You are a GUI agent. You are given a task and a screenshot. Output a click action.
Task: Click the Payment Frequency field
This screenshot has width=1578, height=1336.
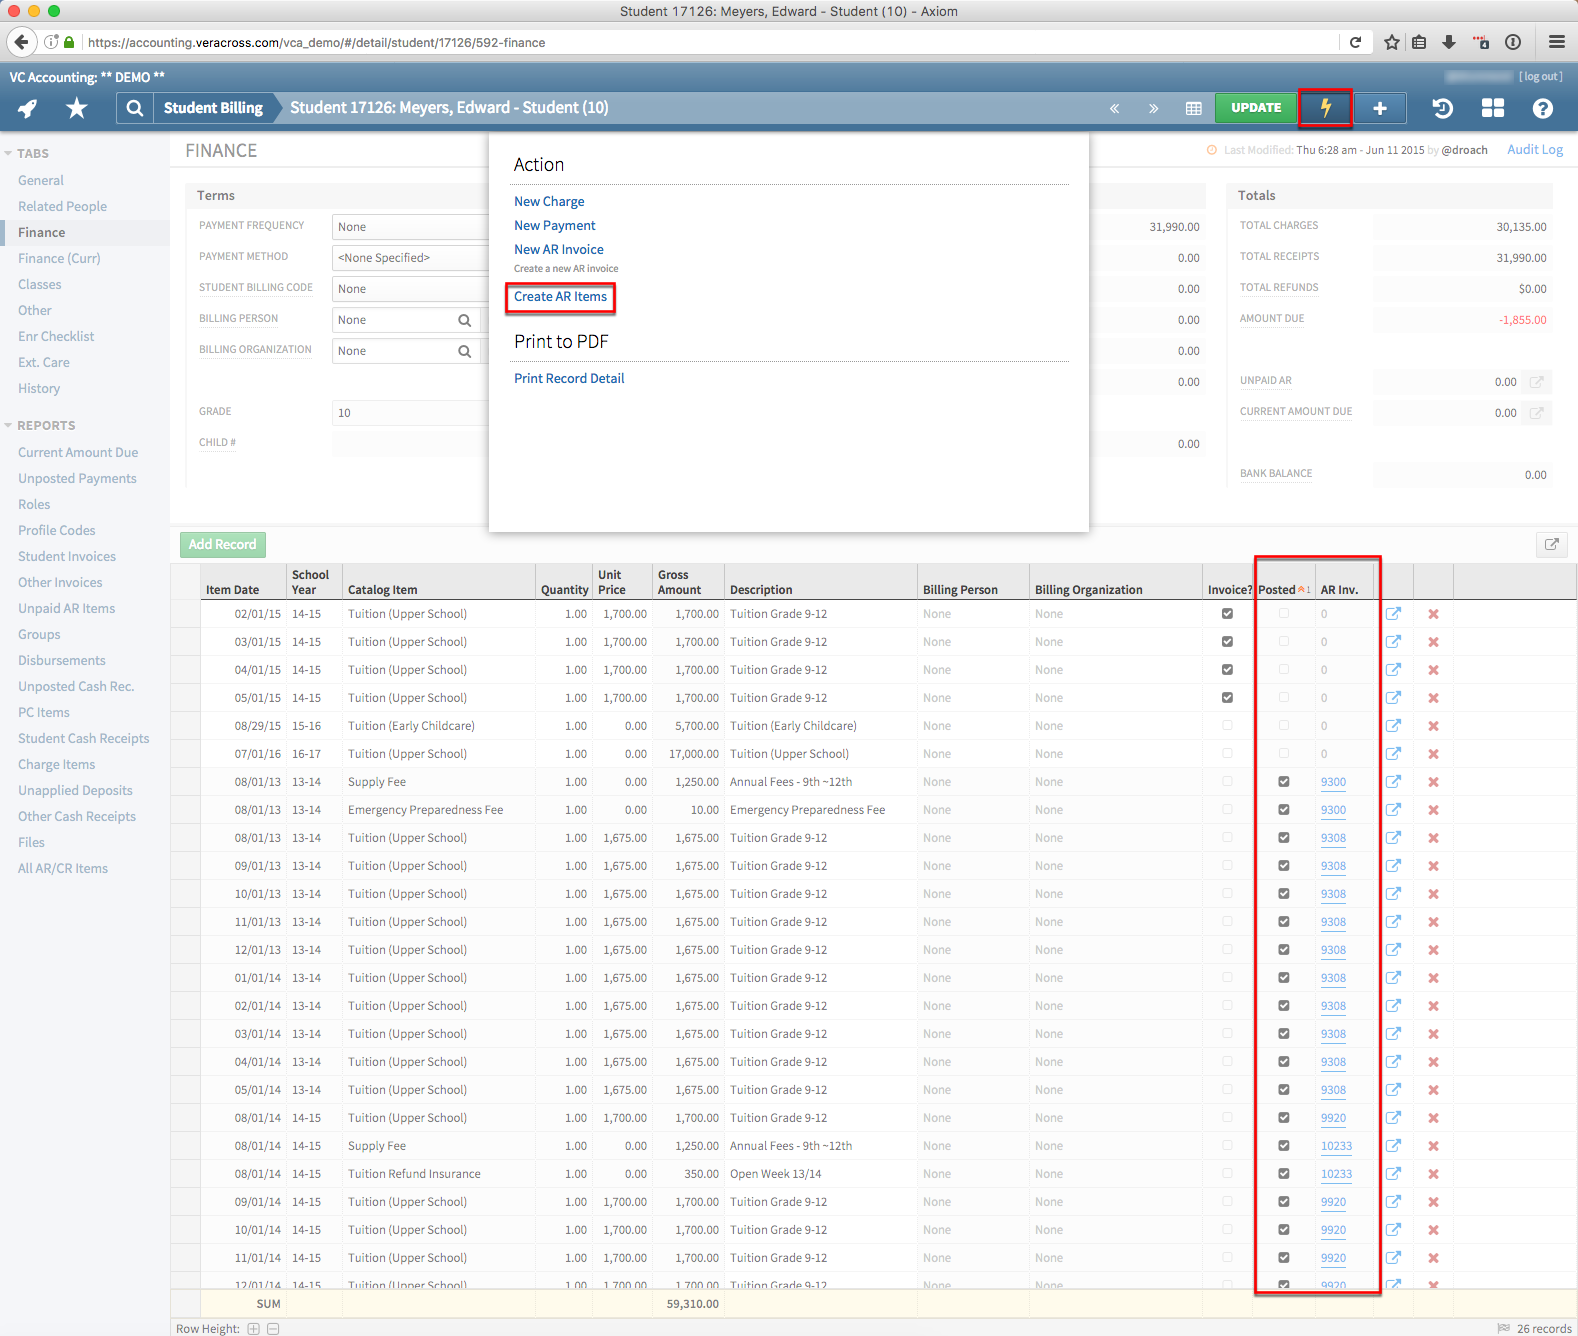click(410, 227)
